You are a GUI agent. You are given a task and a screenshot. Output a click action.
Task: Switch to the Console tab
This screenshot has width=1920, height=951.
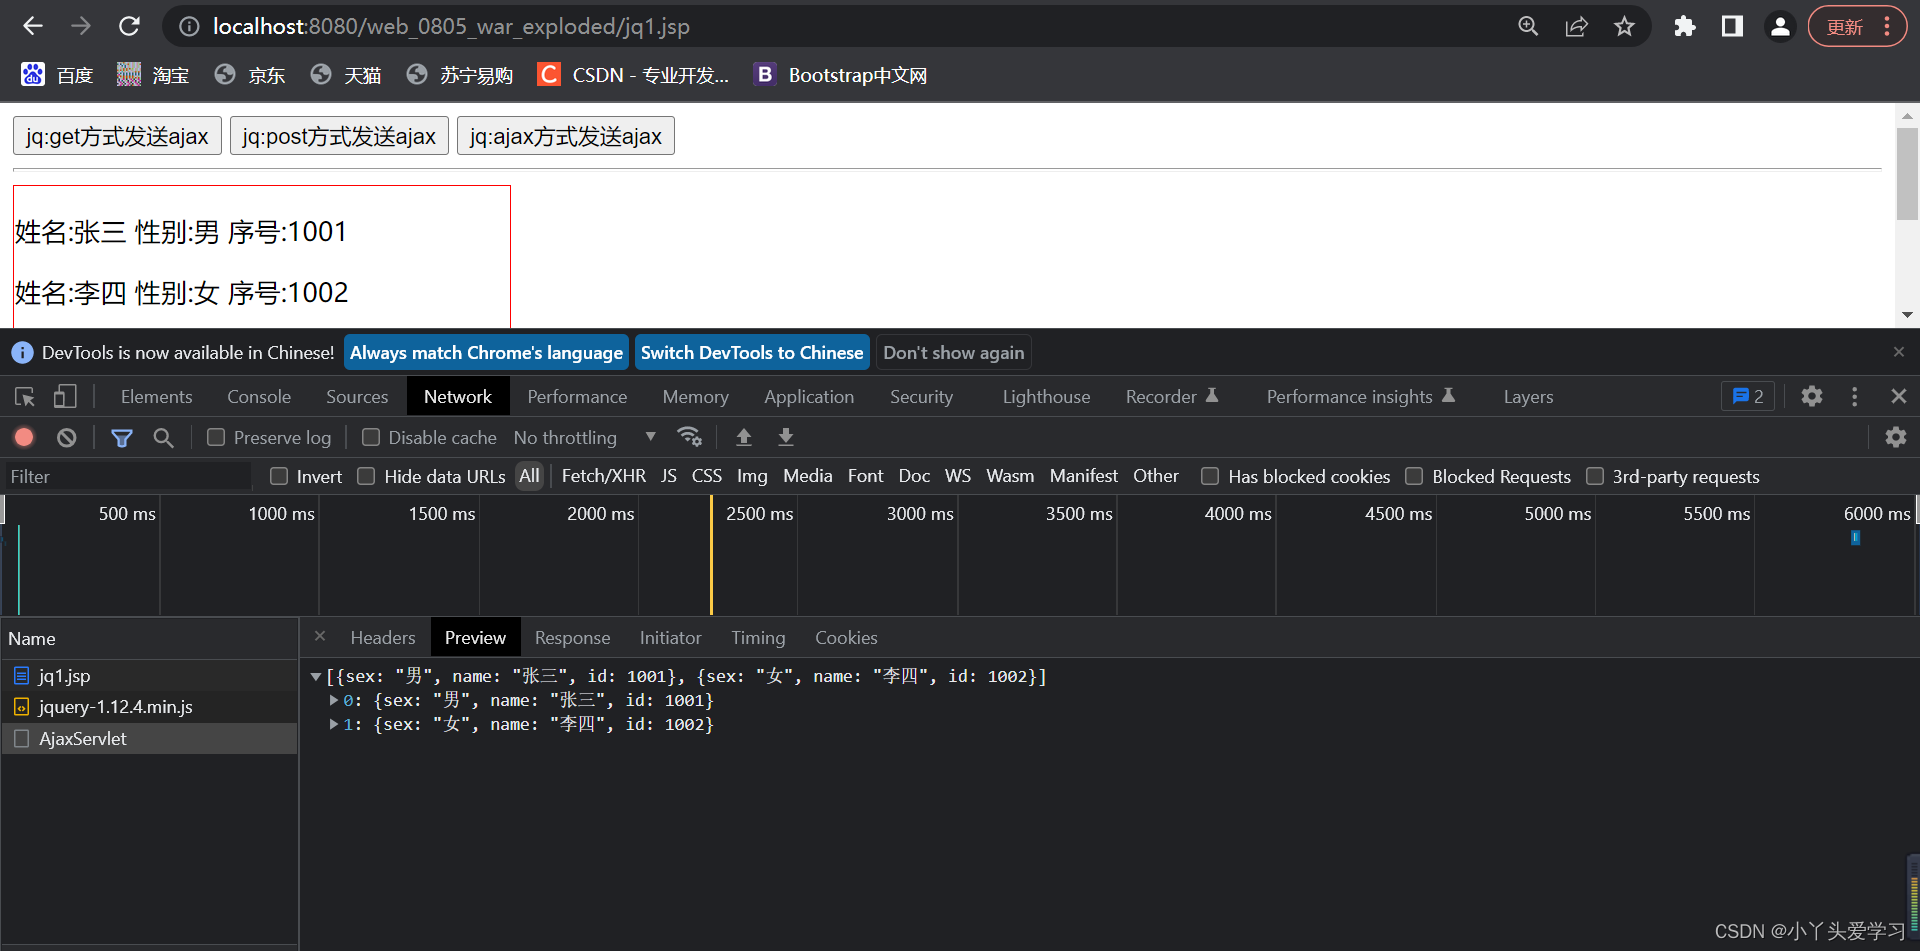click(x=259, y=397)
